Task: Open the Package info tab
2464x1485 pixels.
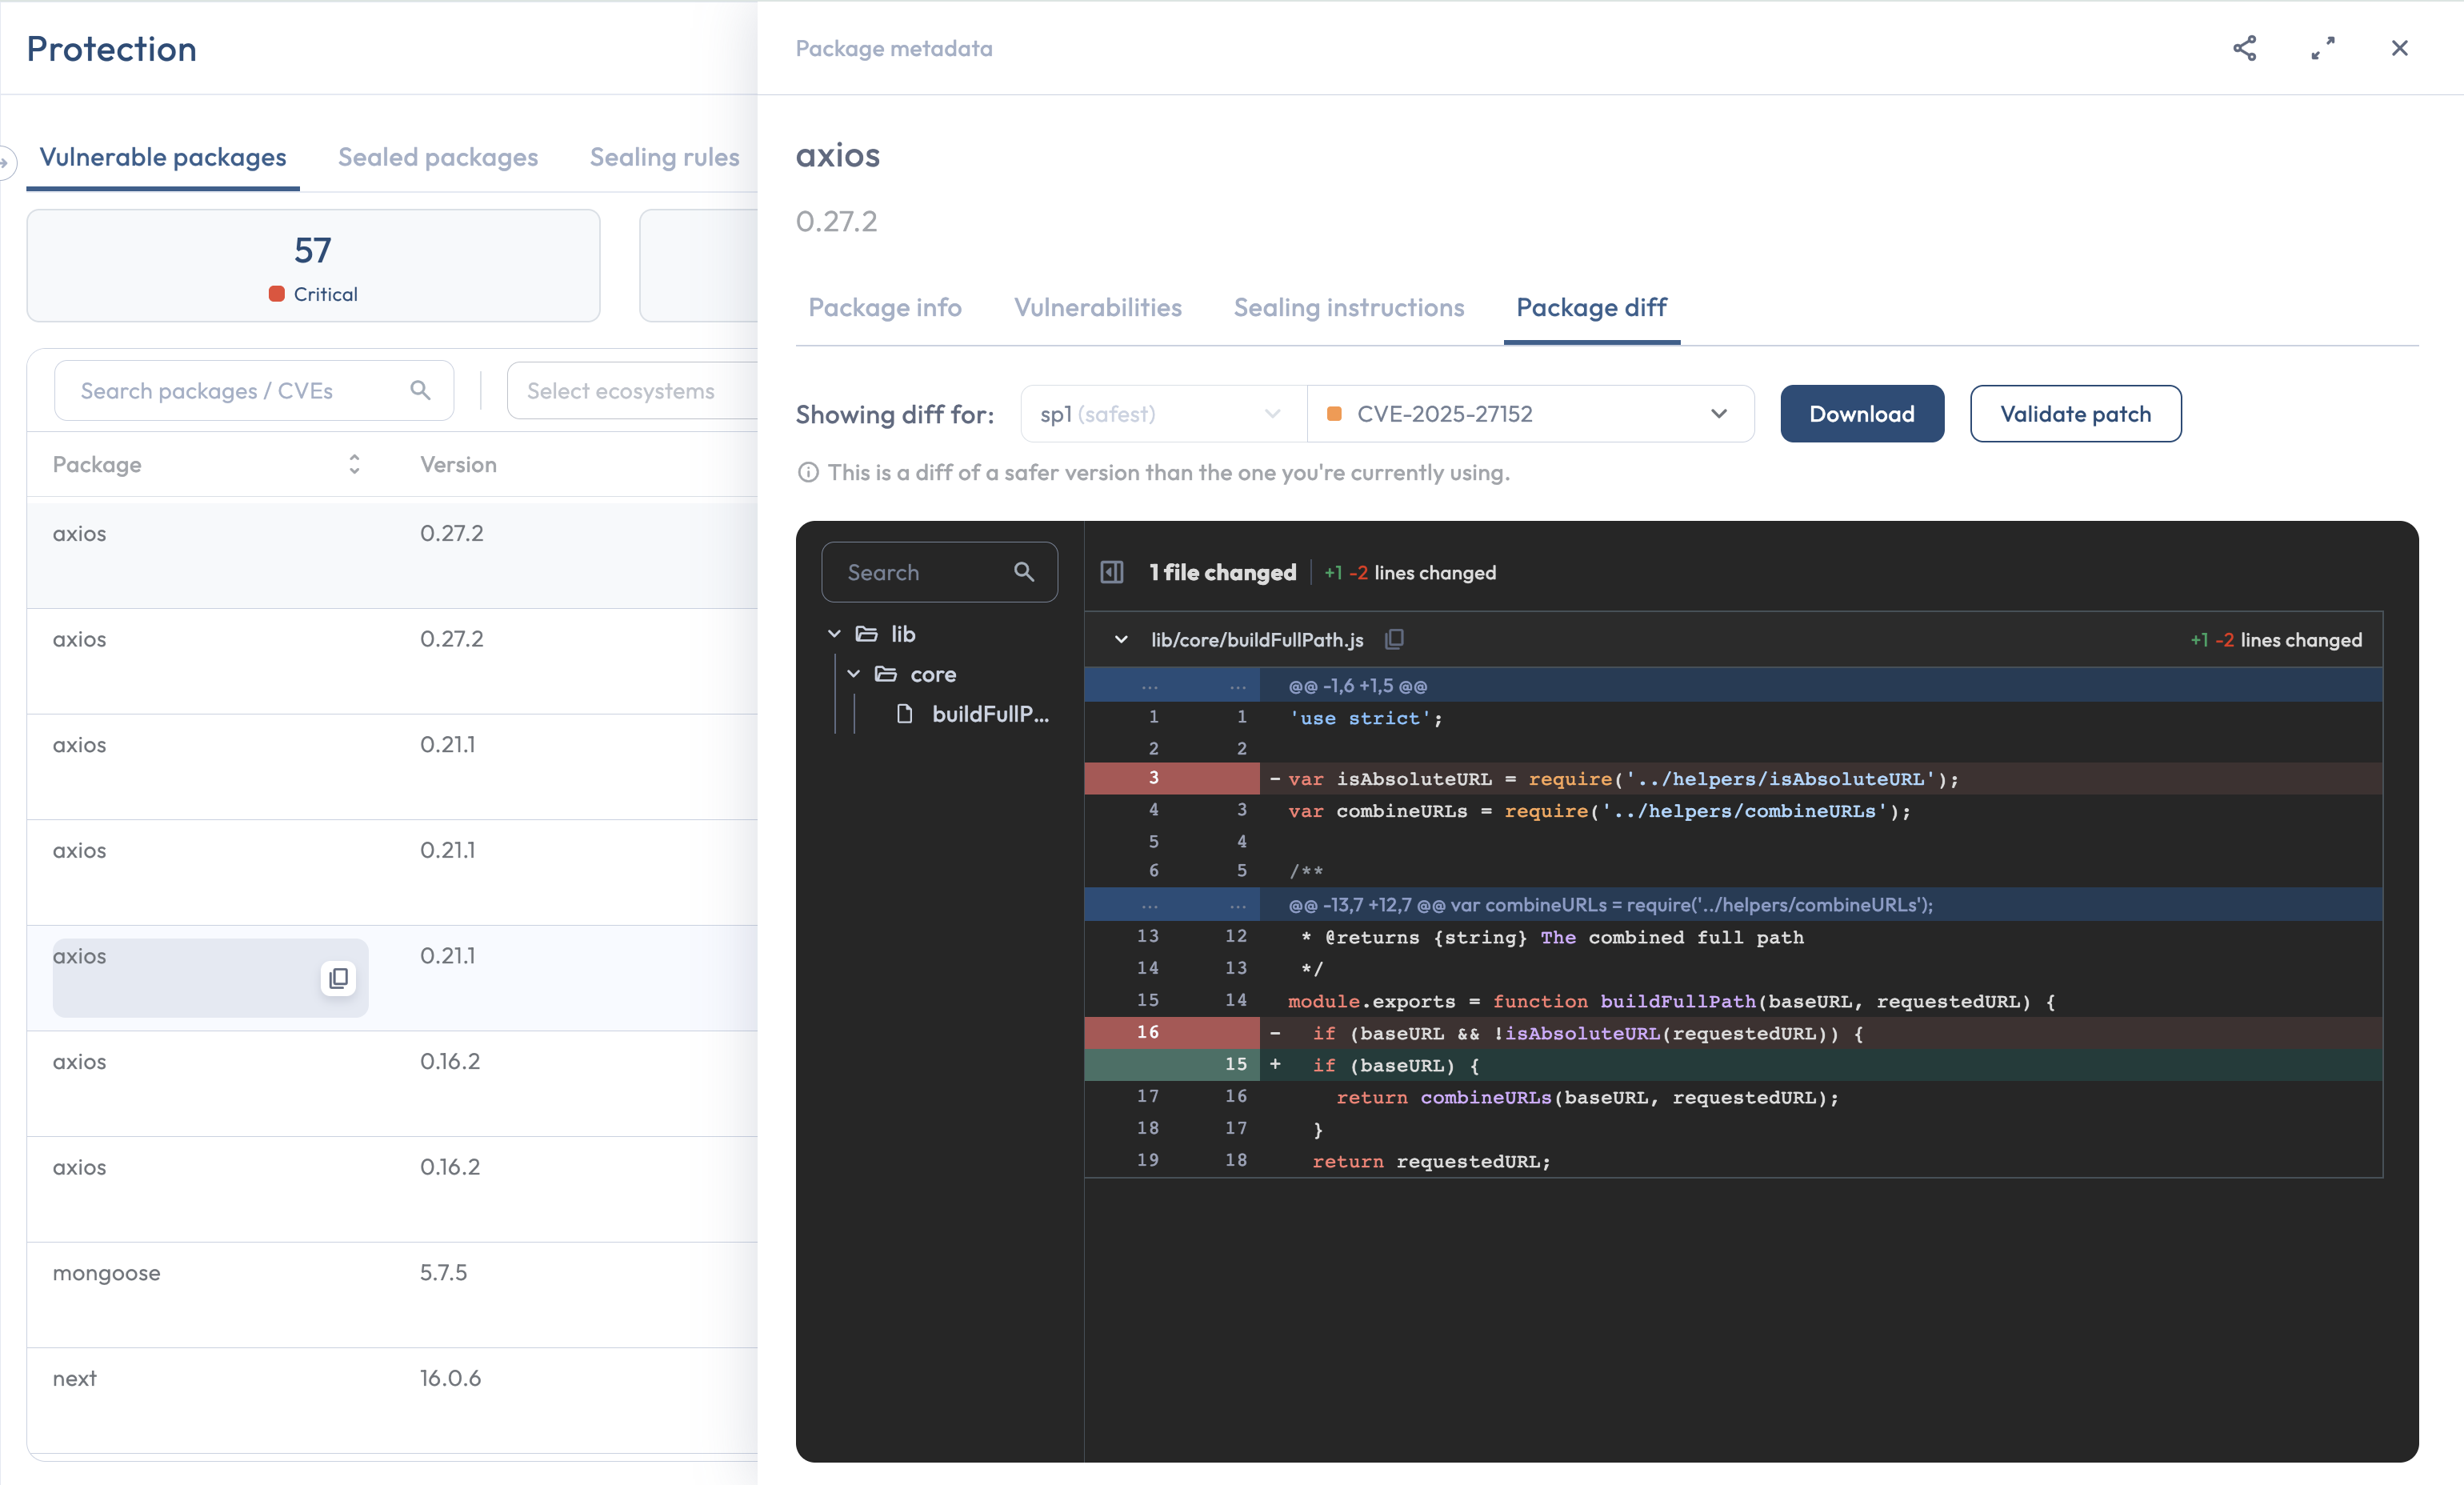Action: tap(885, 307)
